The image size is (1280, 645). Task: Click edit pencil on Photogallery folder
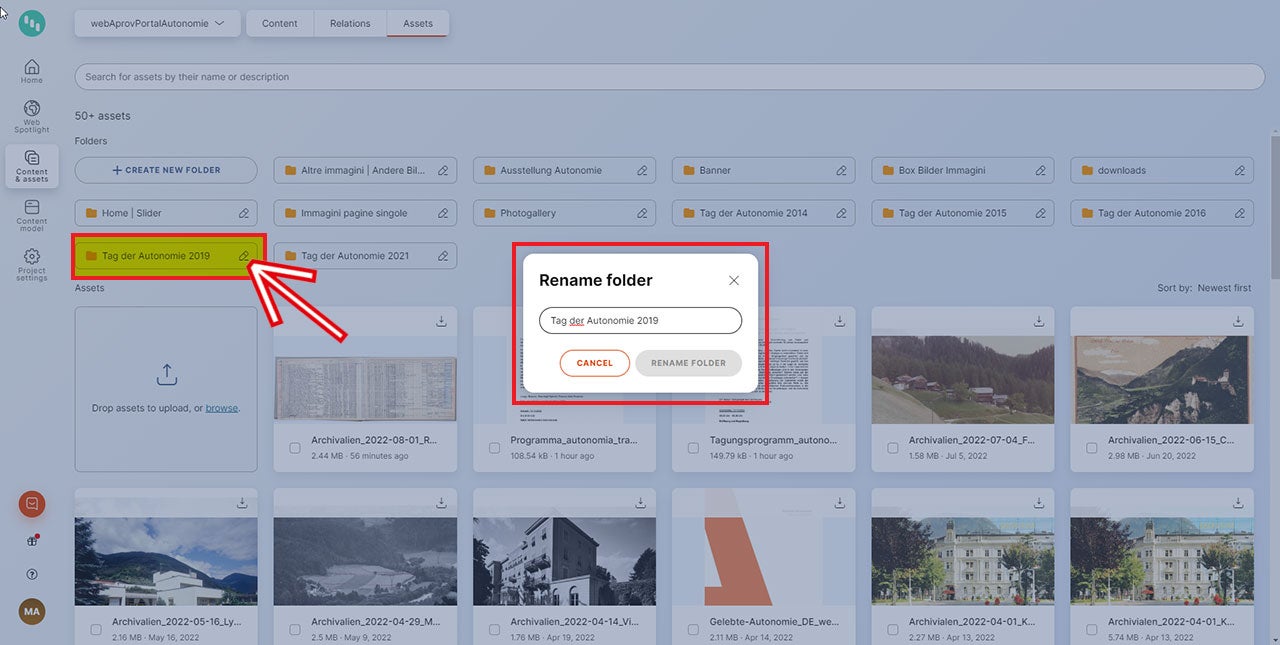coord(642,214)
